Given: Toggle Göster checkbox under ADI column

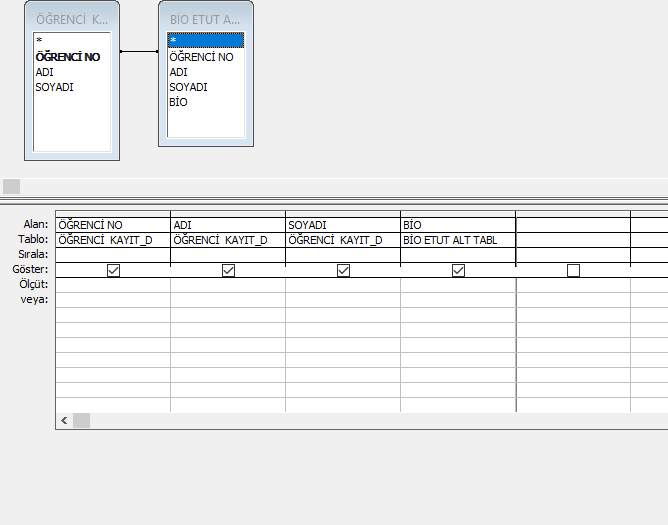Looking at the screenshot, I should tap(228, 270).
